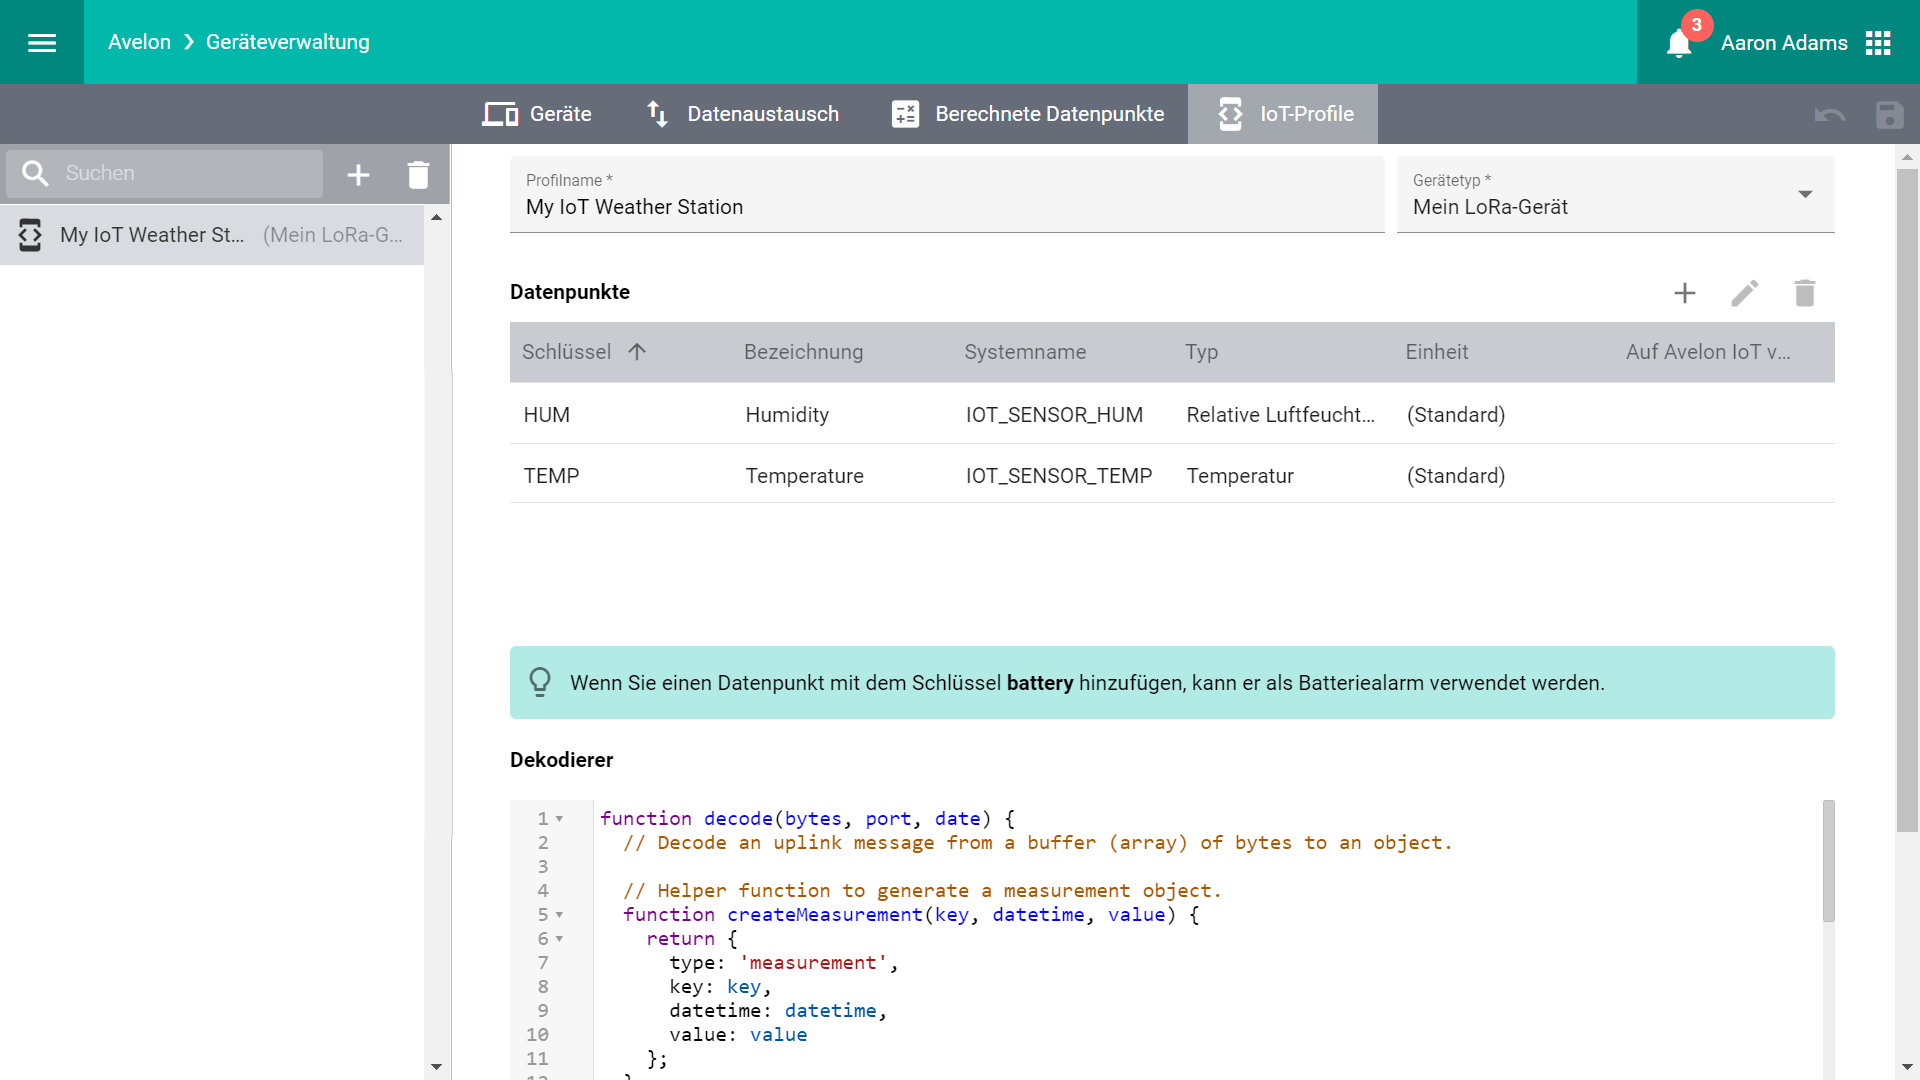Click the save disk icon
1920x1080 pixels.
pyautogui.click(x=1889, y=114)
